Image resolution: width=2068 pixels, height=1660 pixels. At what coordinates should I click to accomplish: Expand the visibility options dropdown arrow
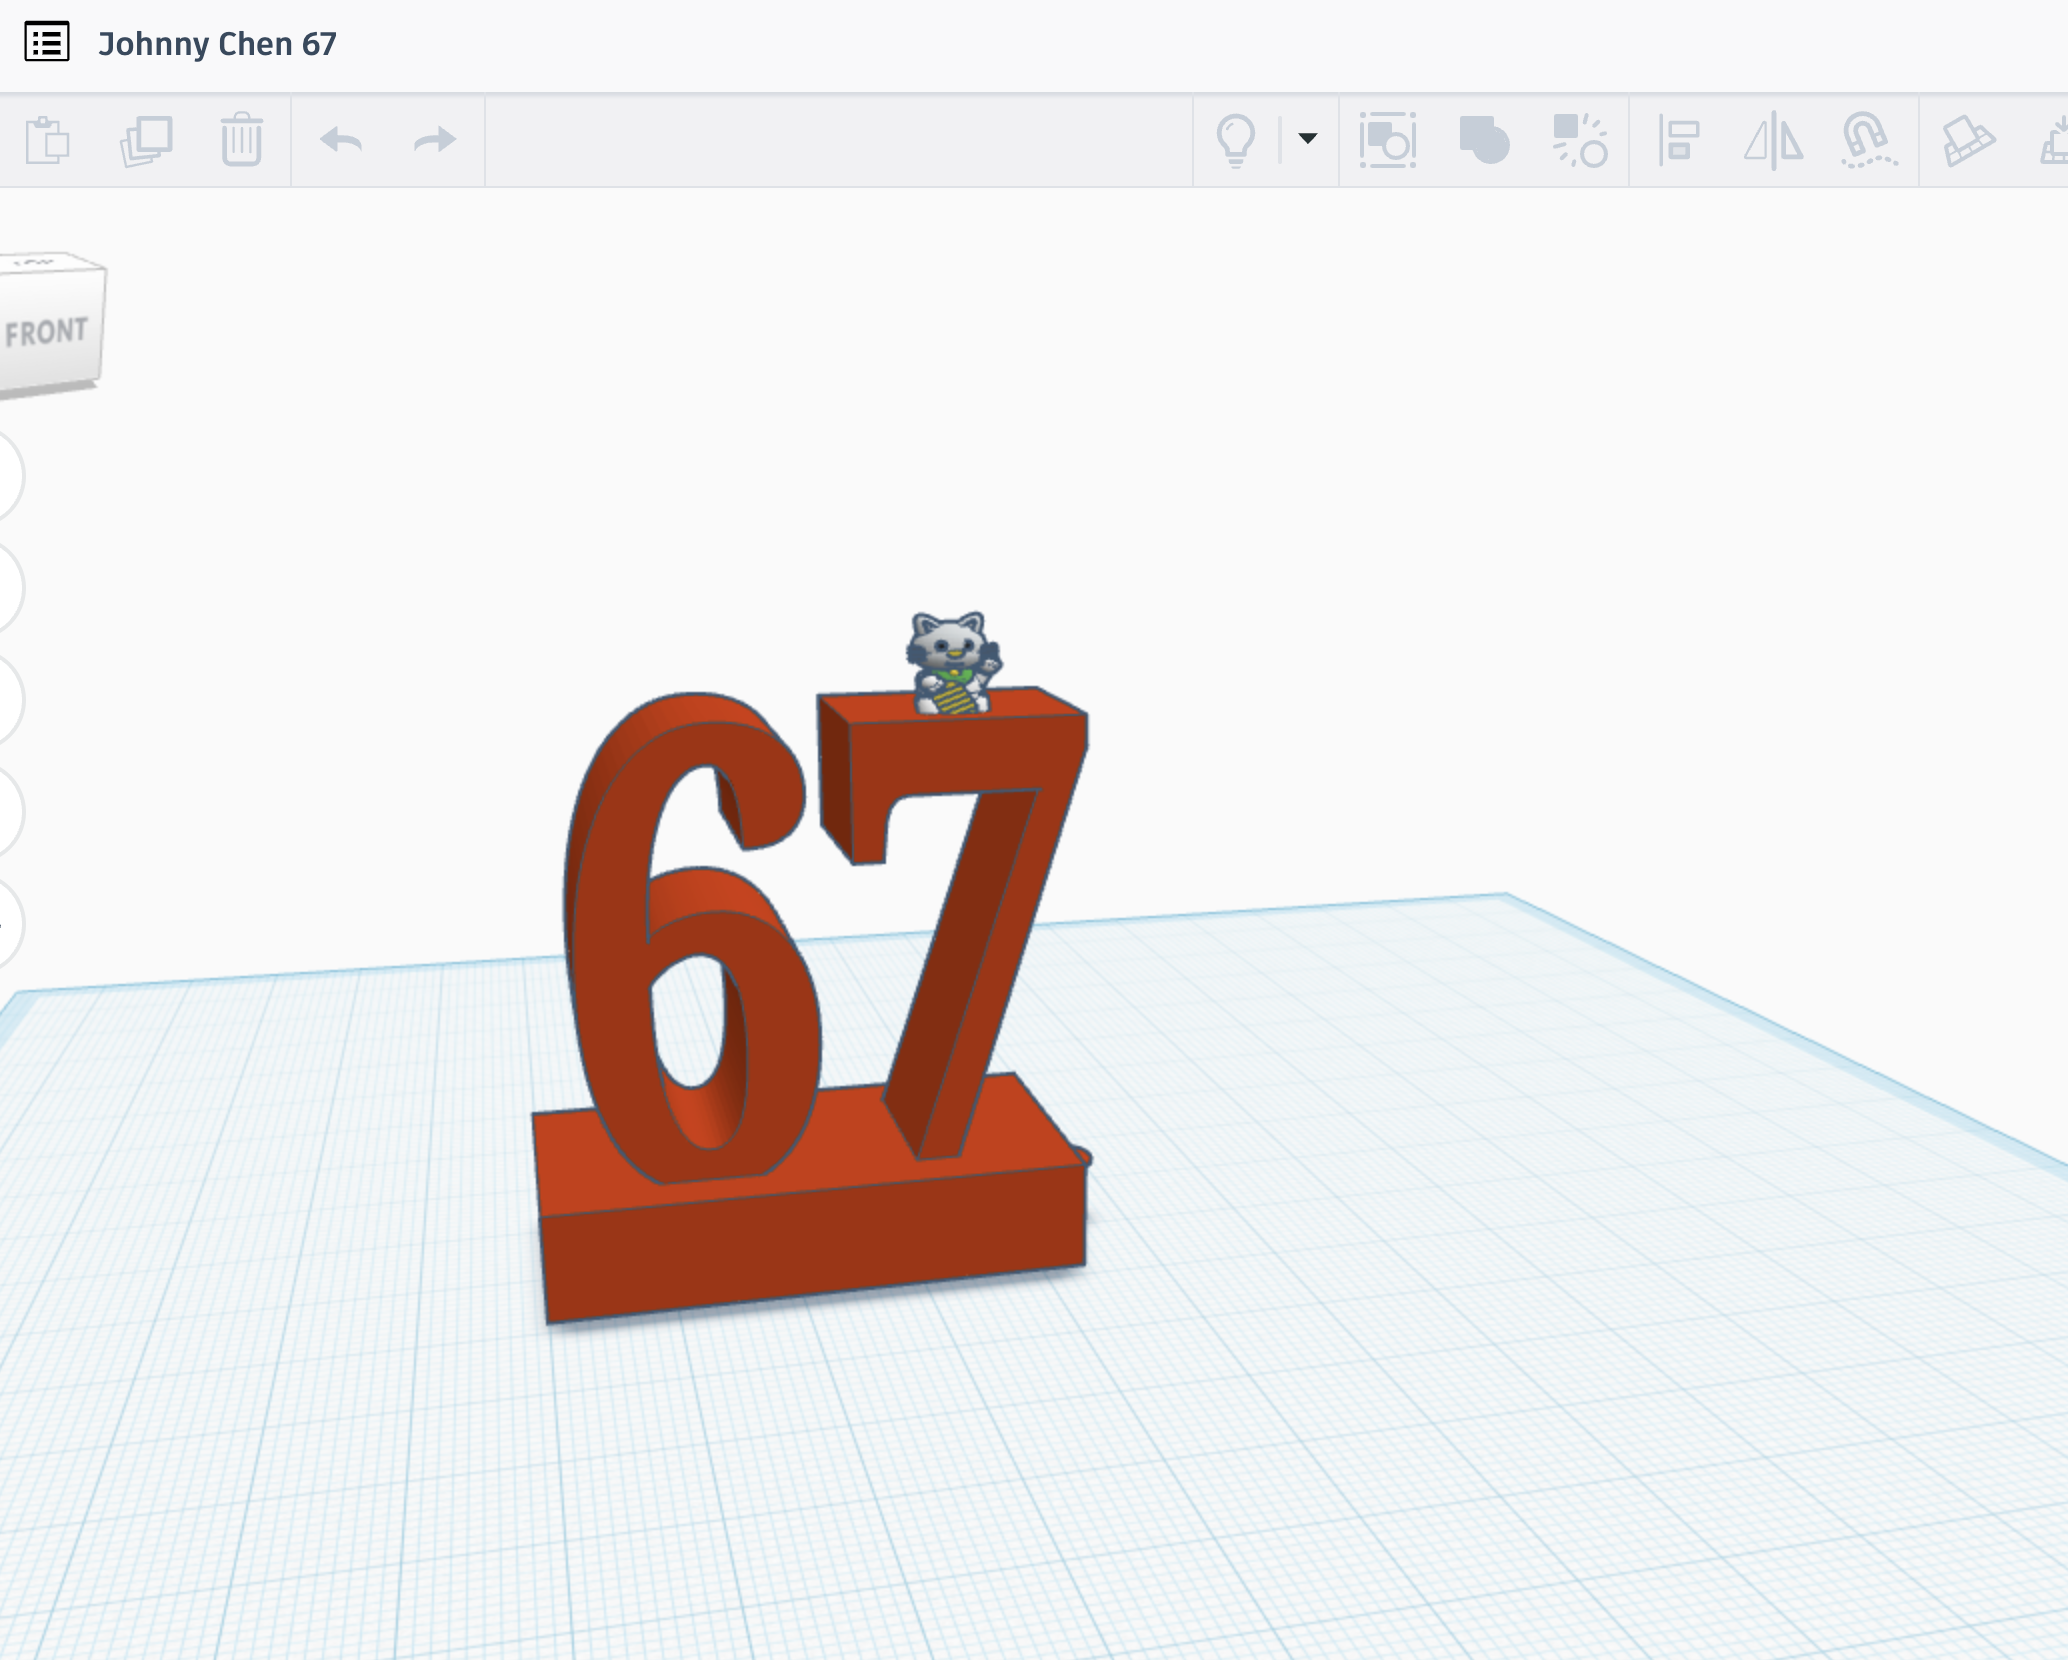[1307, 139]
